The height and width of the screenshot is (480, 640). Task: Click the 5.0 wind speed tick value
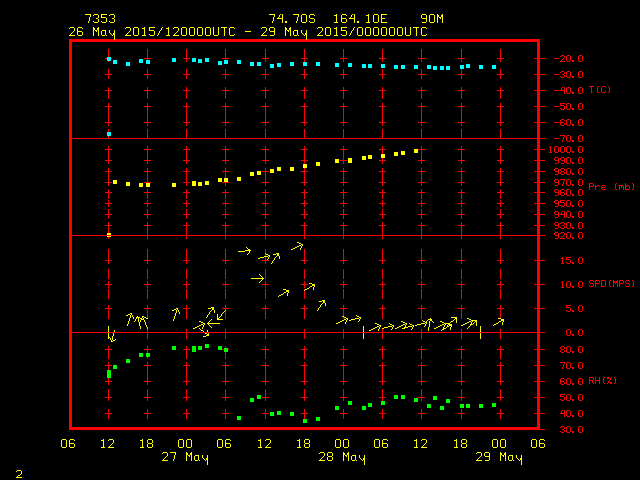coord(574,309)
